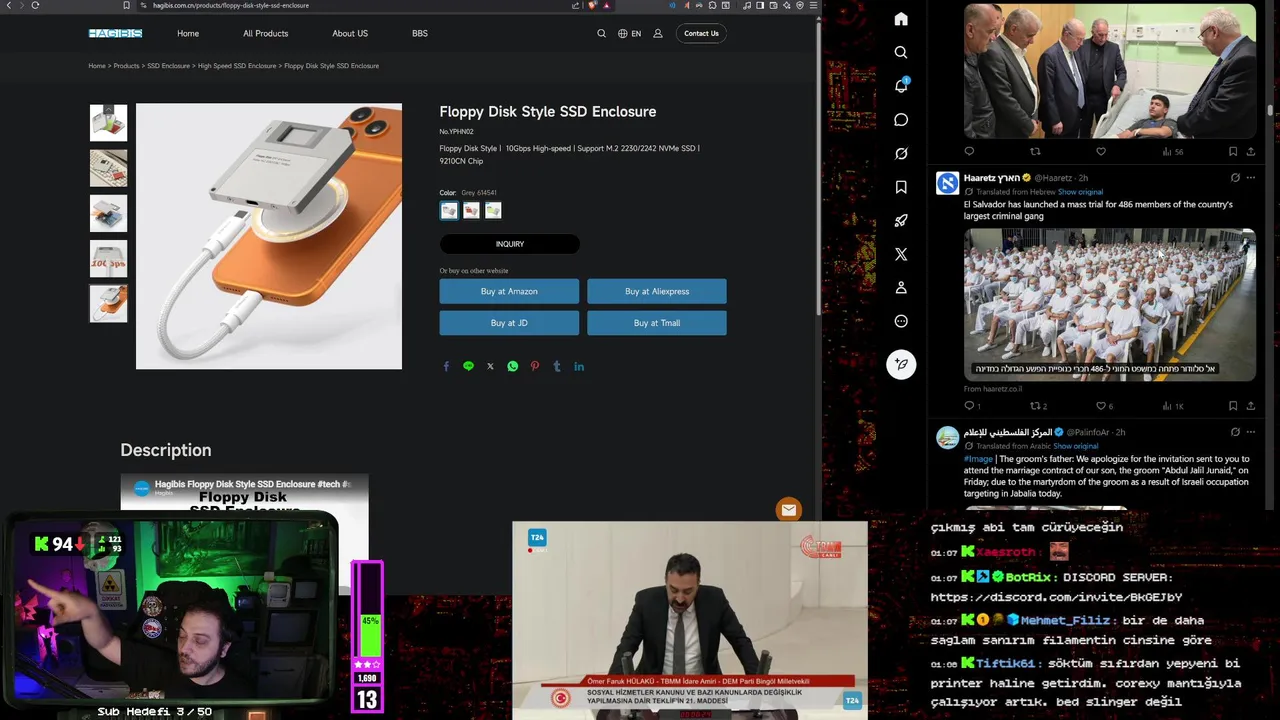Open the rocket icon in X sidebar

point(901,221)
